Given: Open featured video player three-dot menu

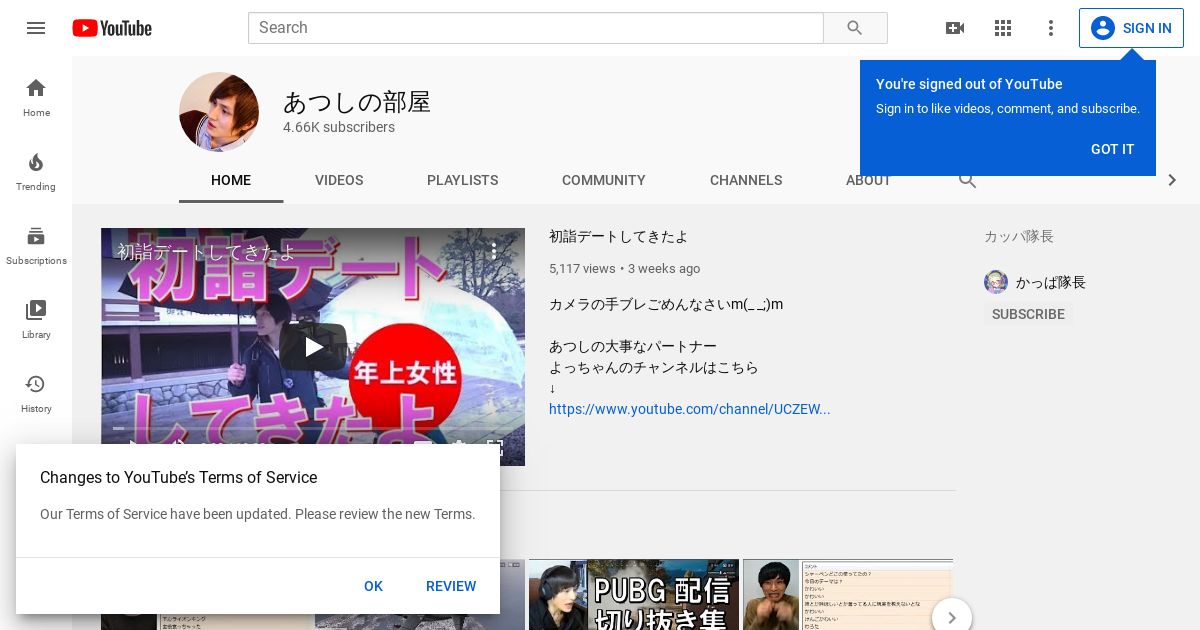Looking at the screenshot, I should (x=493, y=251).
